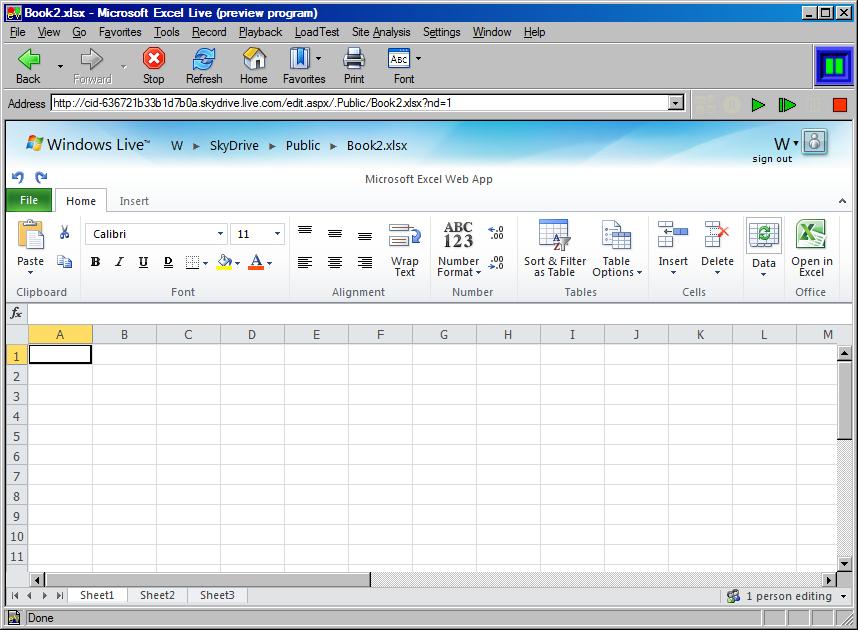Click the Public breadcrumb link
The width and height of the screenshot is (858, 630).
(x=303, y=146)
